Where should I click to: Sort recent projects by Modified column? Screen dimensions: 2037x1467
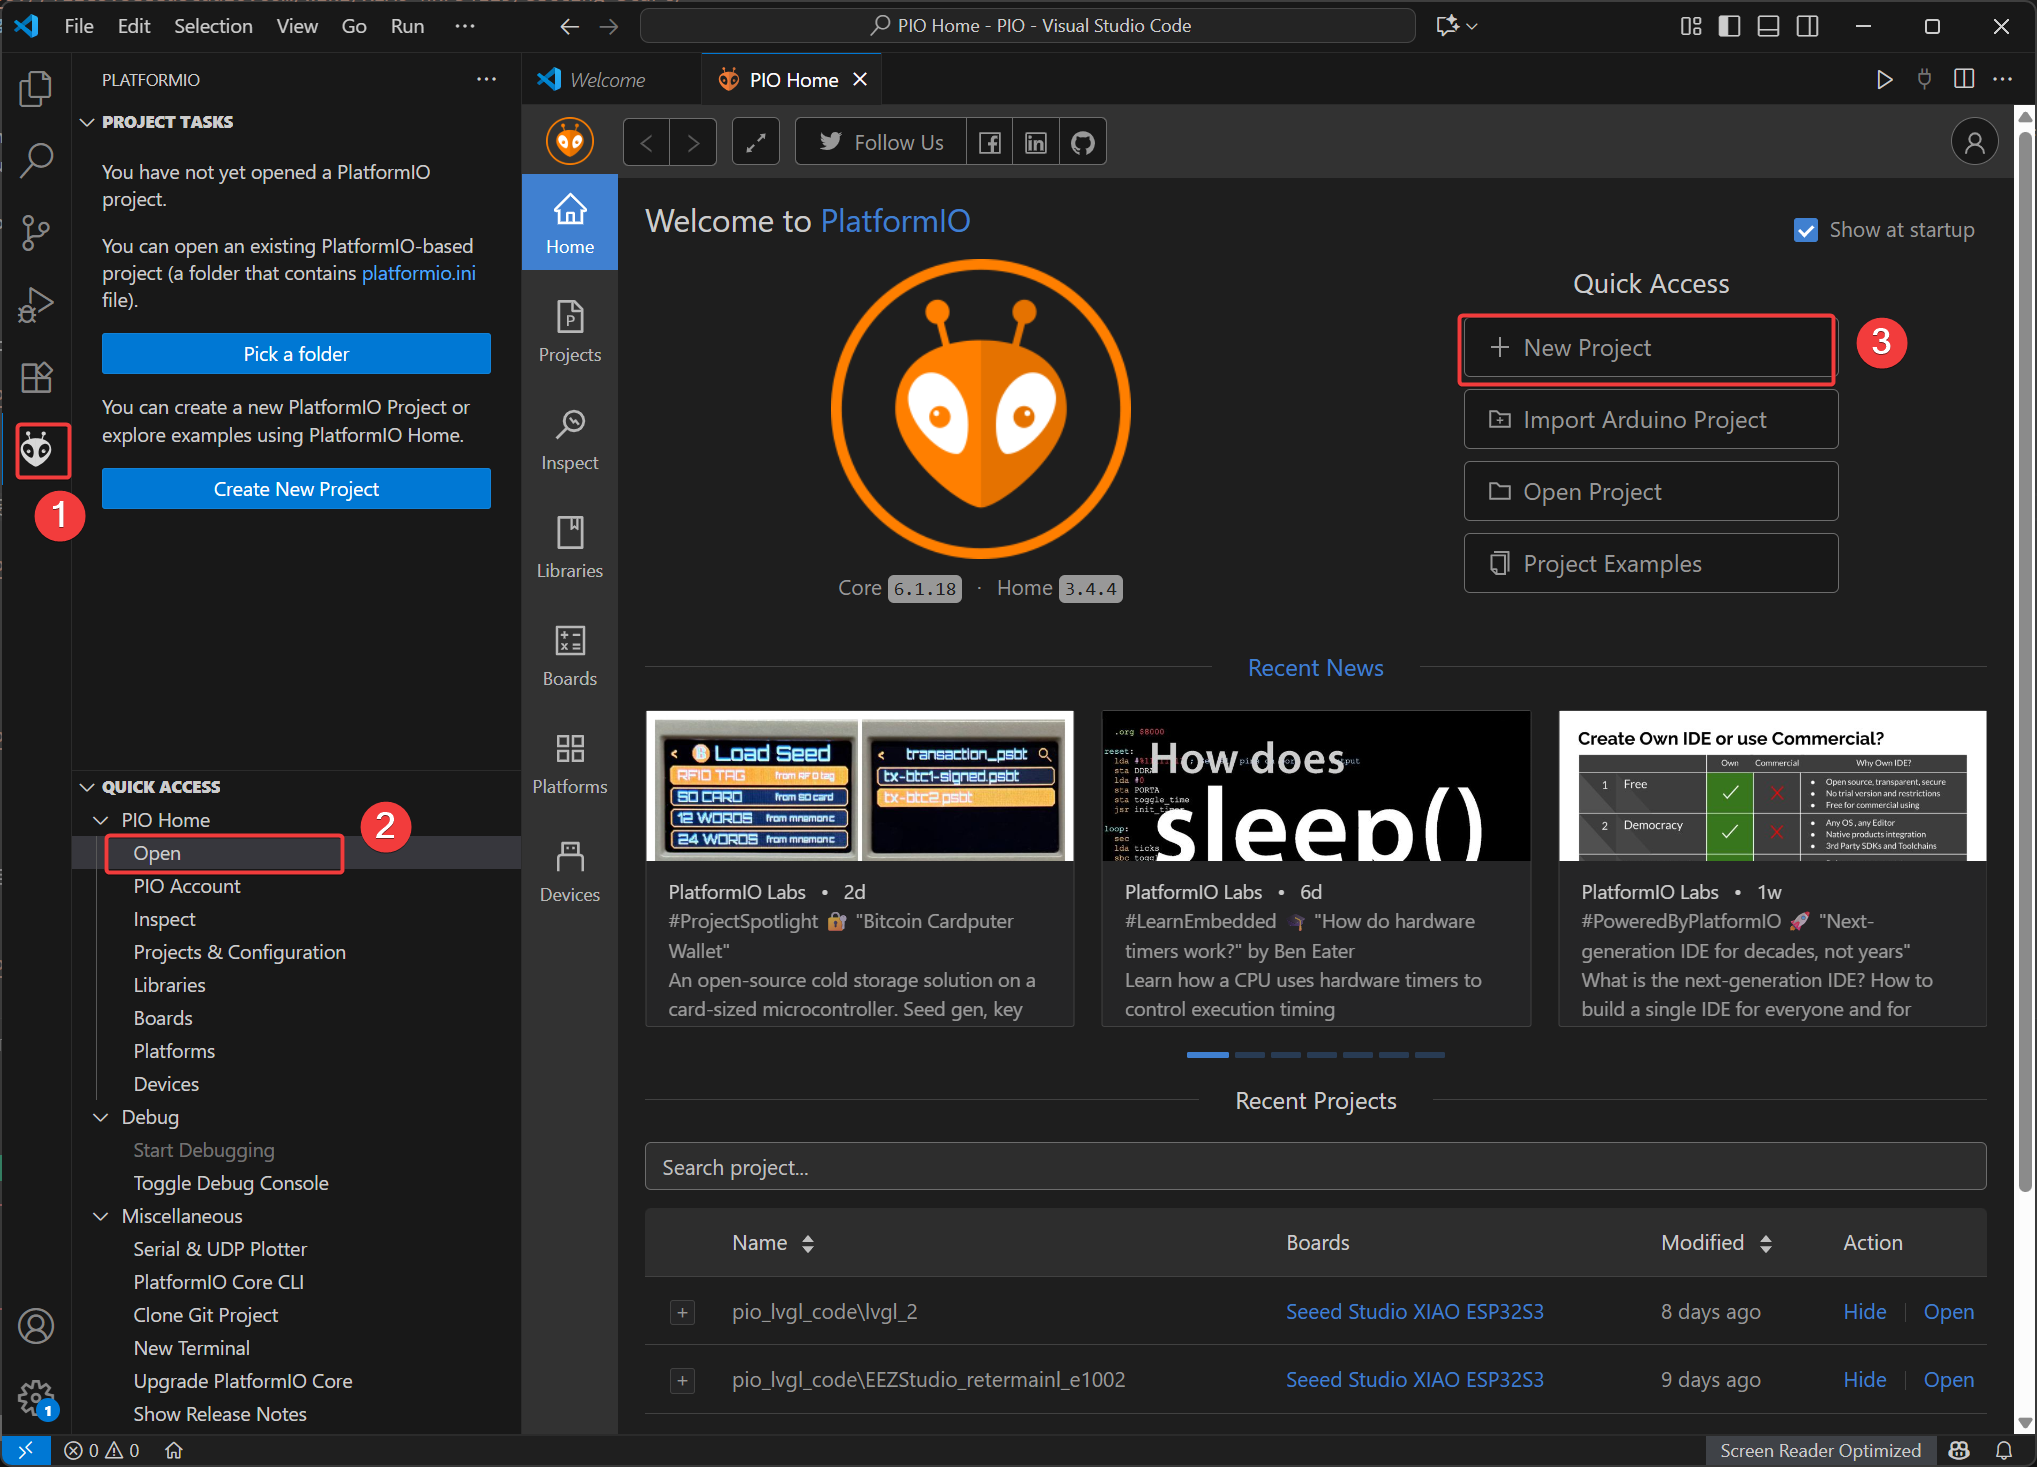pos(1765,1243)
